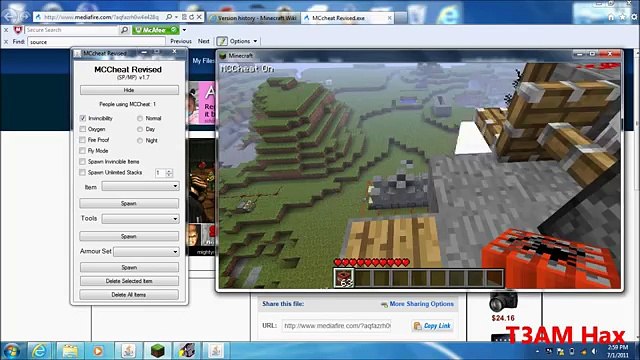Open the Tools dropdown in MCCheat
This screenshot has height=360, width=640.
tap(140, 219)
